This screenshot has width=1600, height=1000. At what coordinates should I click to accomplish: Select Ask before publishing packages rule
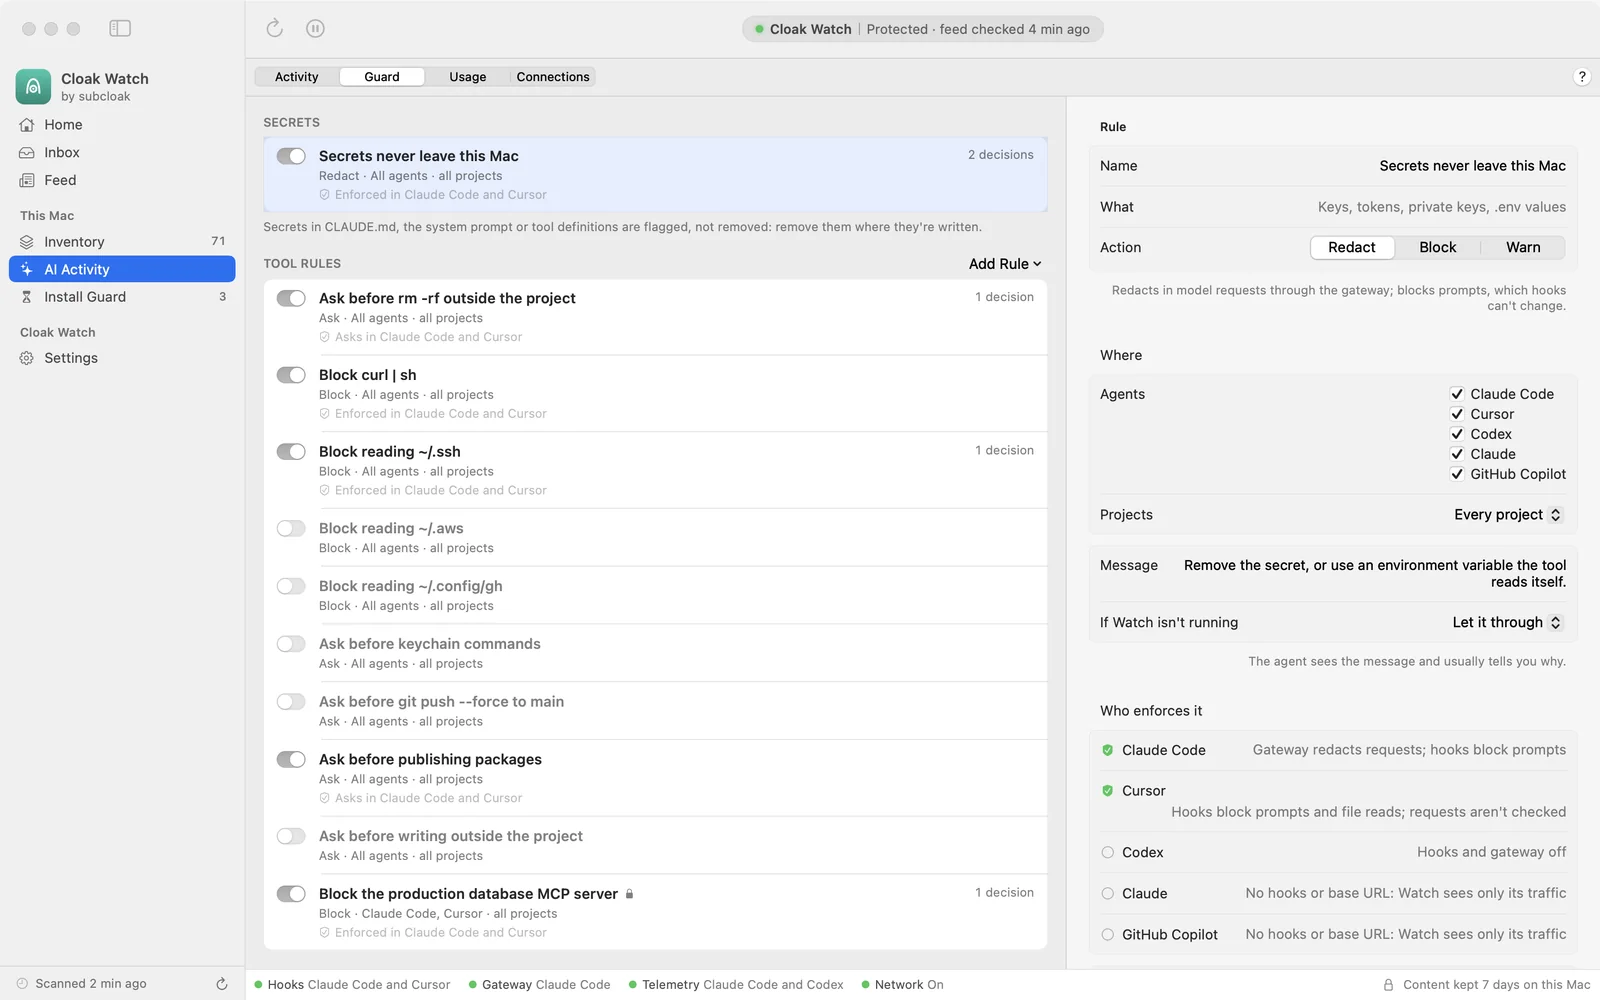pos(655,778)
